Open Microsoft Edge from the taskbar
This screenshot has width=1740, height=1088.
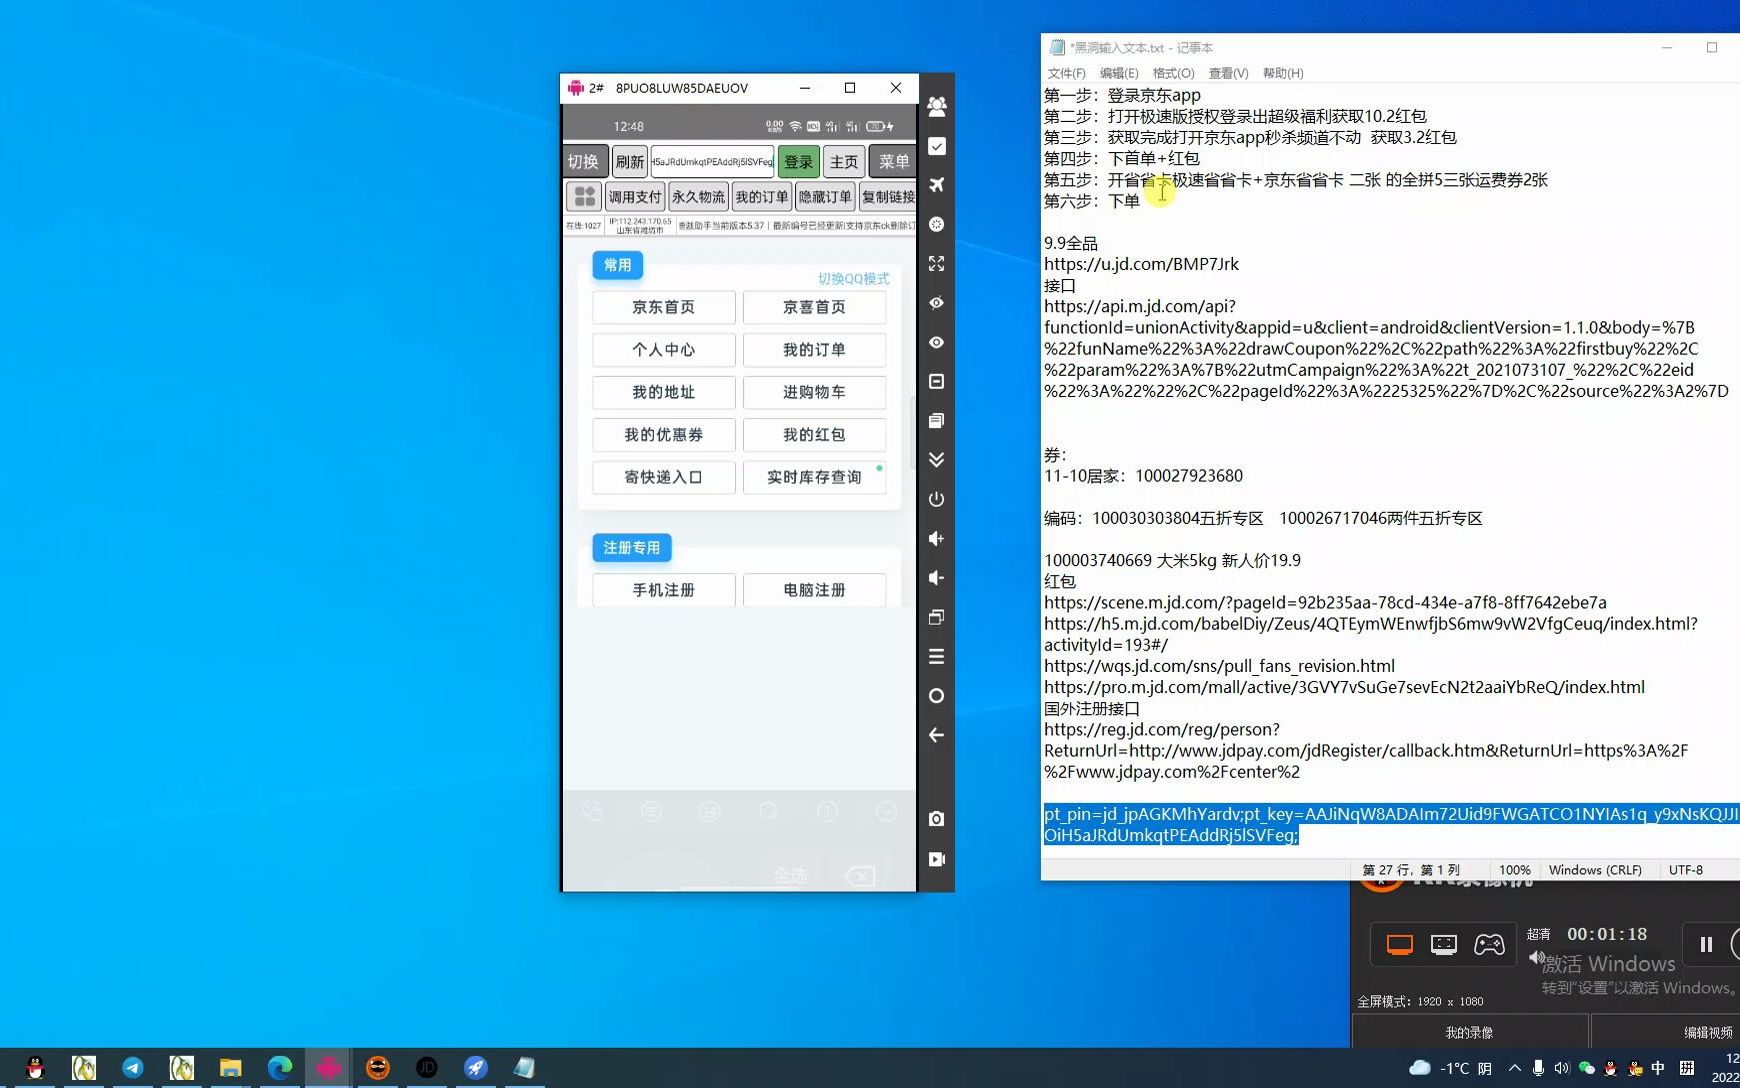point(279,1068)
